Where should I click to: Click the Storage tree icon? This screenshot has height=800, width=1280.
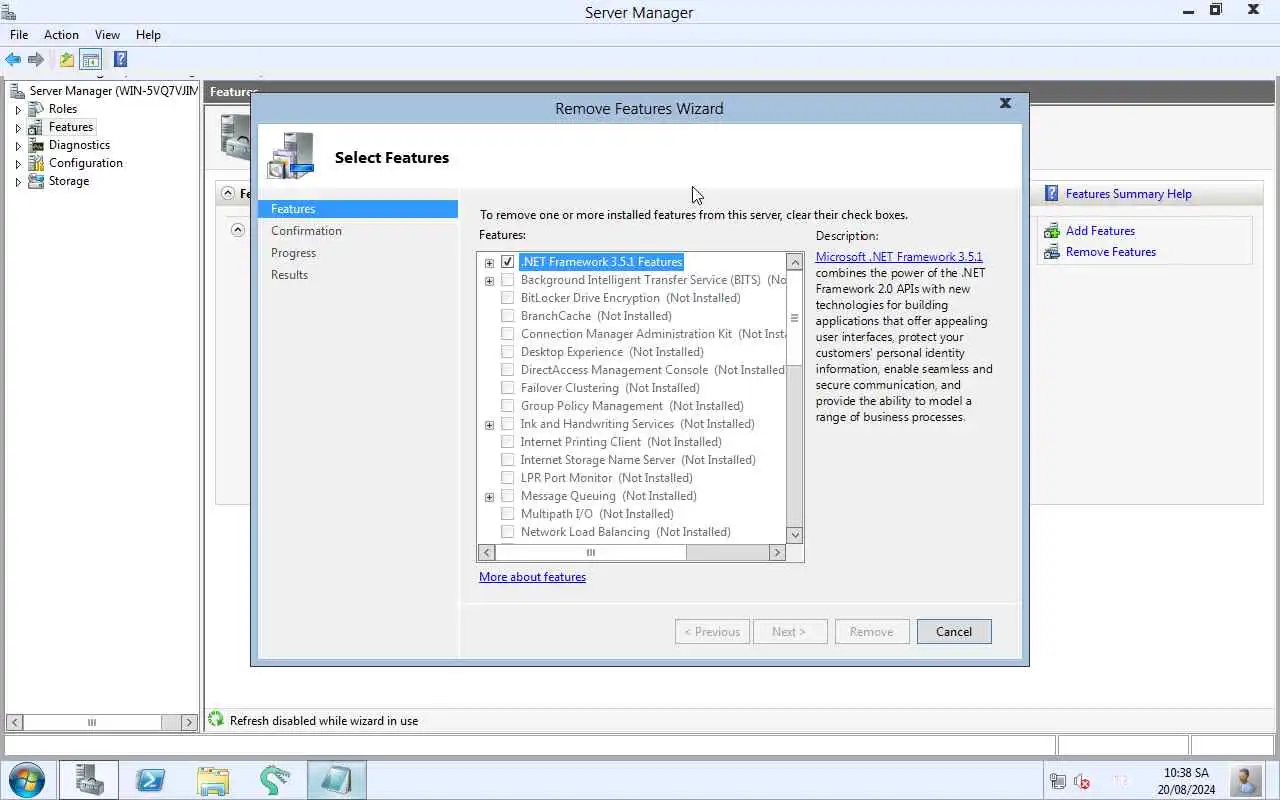(x=36, y=181)
